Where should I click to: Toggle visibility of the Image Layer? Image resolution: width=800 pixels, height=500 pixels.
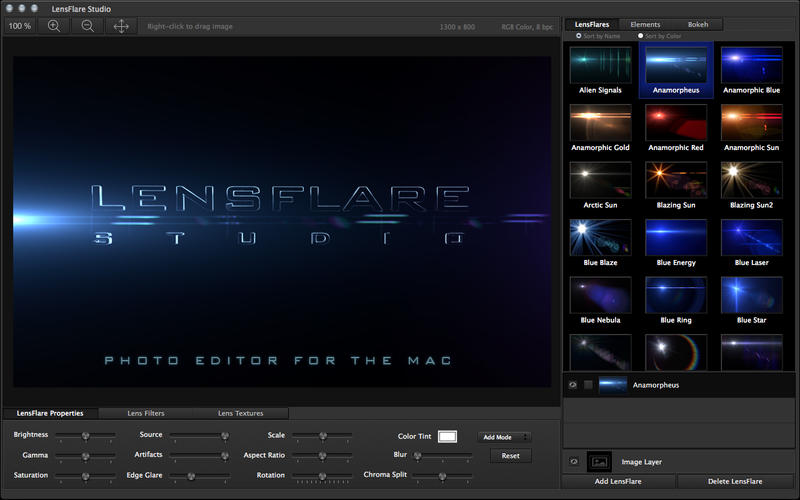pos(573,462)
